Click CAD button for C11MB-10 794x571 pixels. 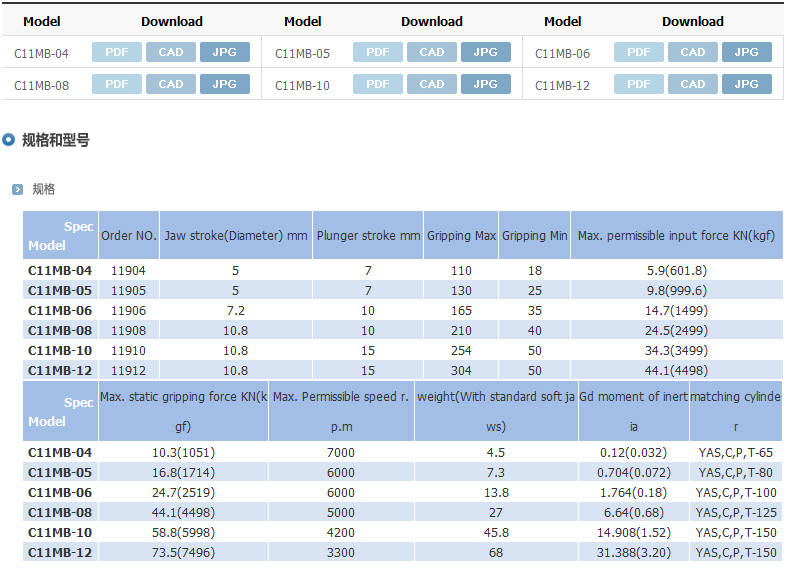[432, 84]
